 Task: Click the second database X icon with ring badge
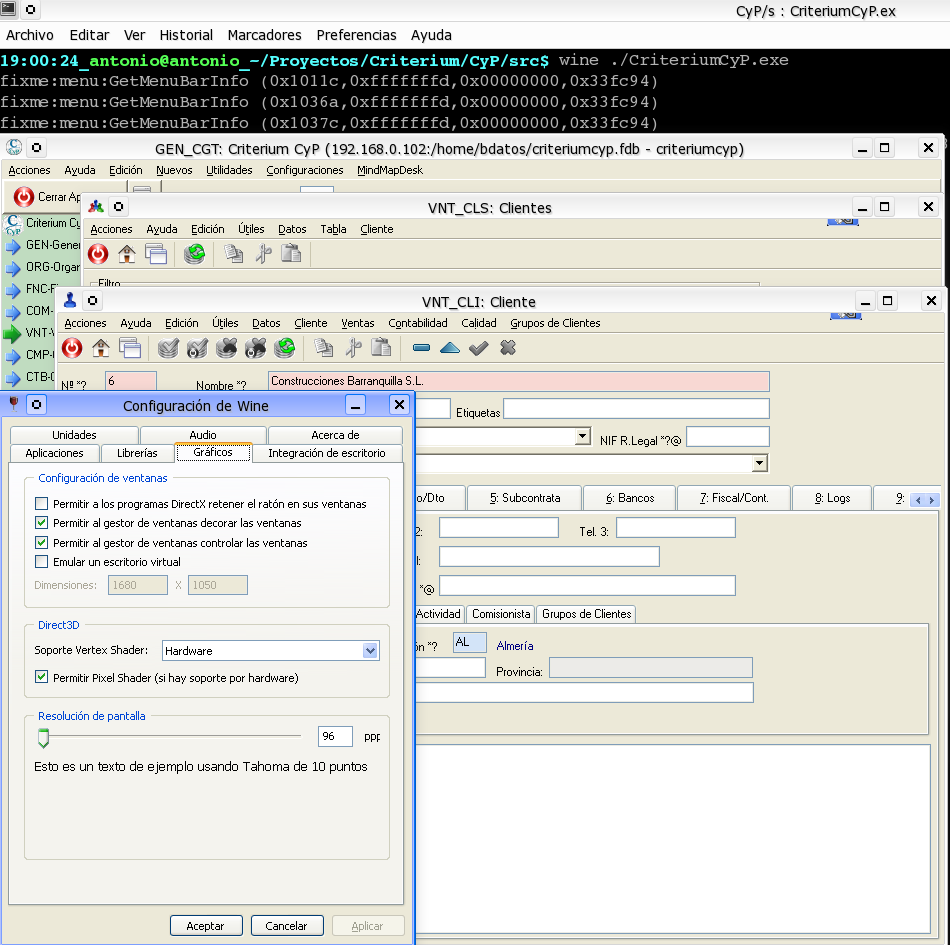tap(255, 348)
